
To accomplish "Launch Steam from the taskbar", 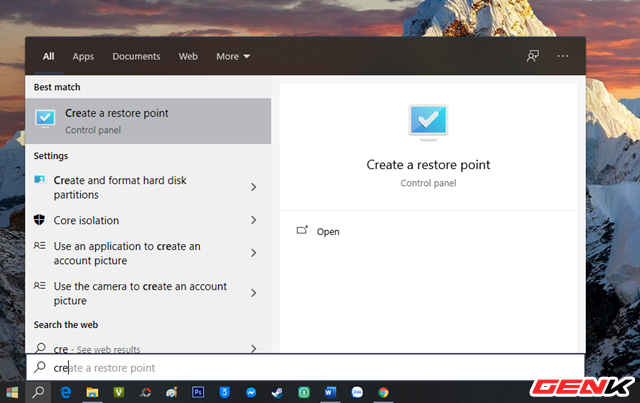I will (278, 392).
